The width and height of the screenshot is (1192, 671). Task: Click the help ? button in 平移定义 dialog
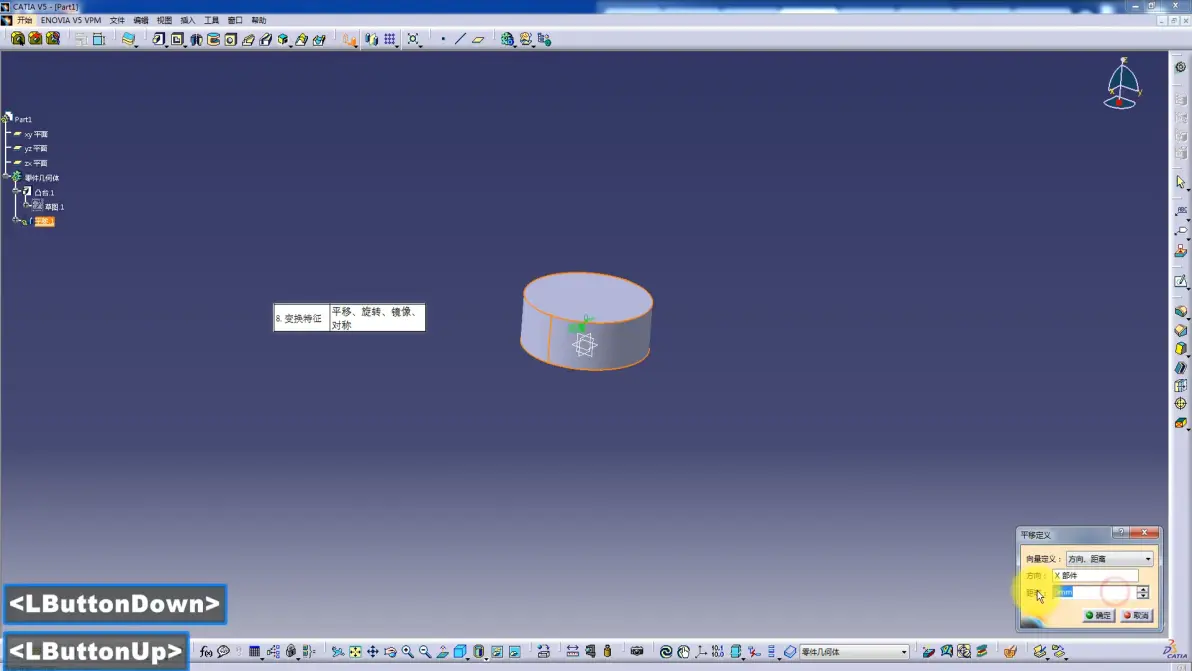[x=1121, y=533]
